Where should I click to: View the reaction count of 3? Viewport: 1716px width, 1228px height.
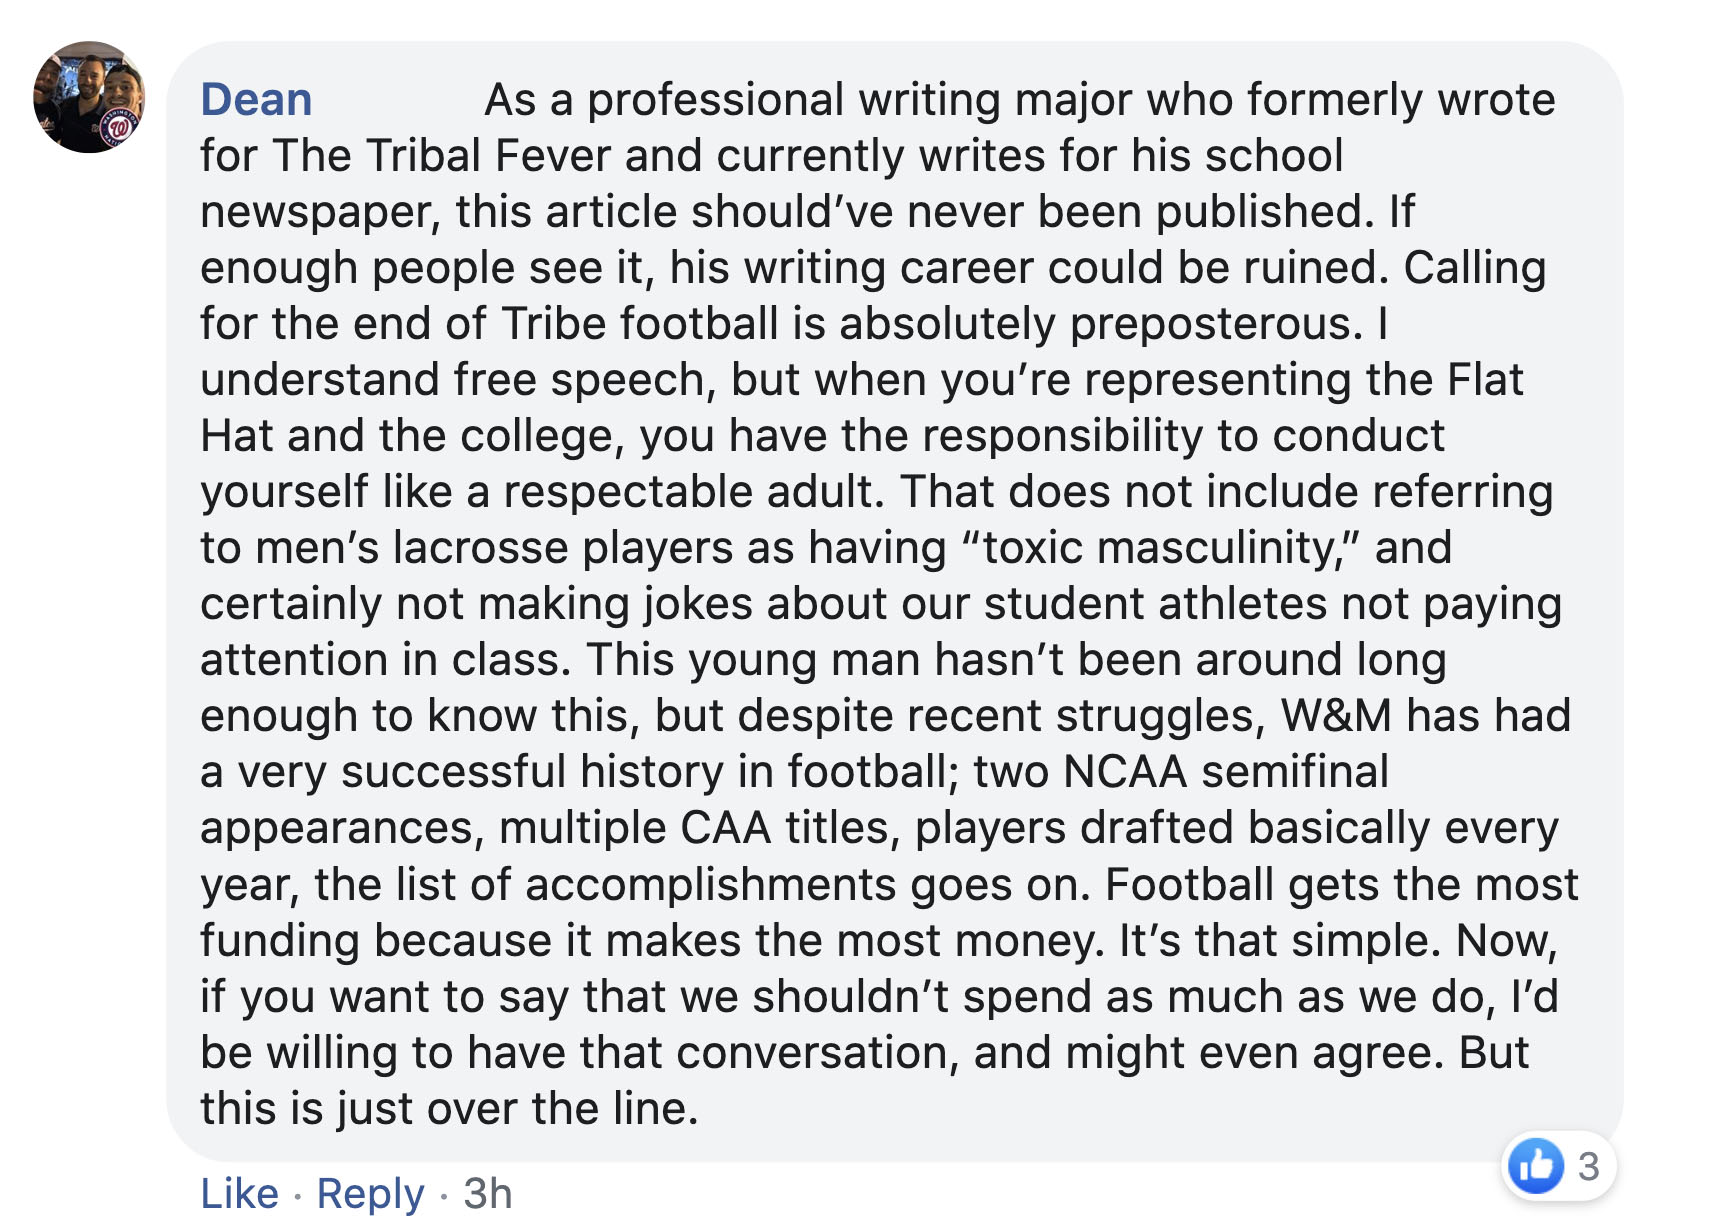pos(1588,1166)
